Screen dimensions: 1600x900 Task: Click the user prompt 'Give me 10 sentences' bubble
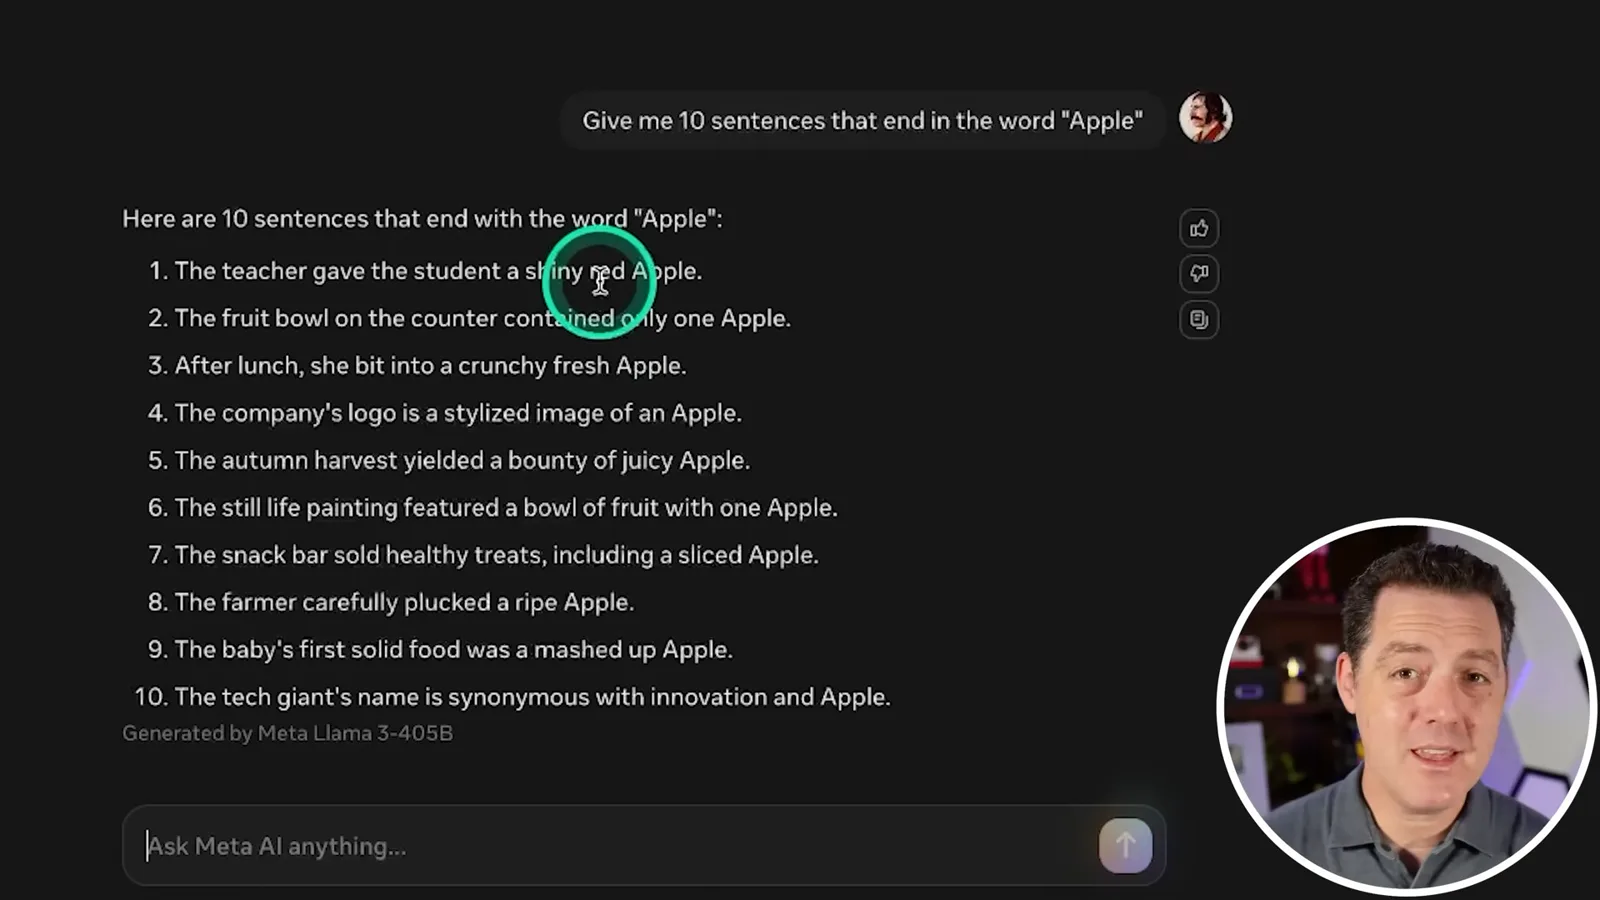click(862, 121)
